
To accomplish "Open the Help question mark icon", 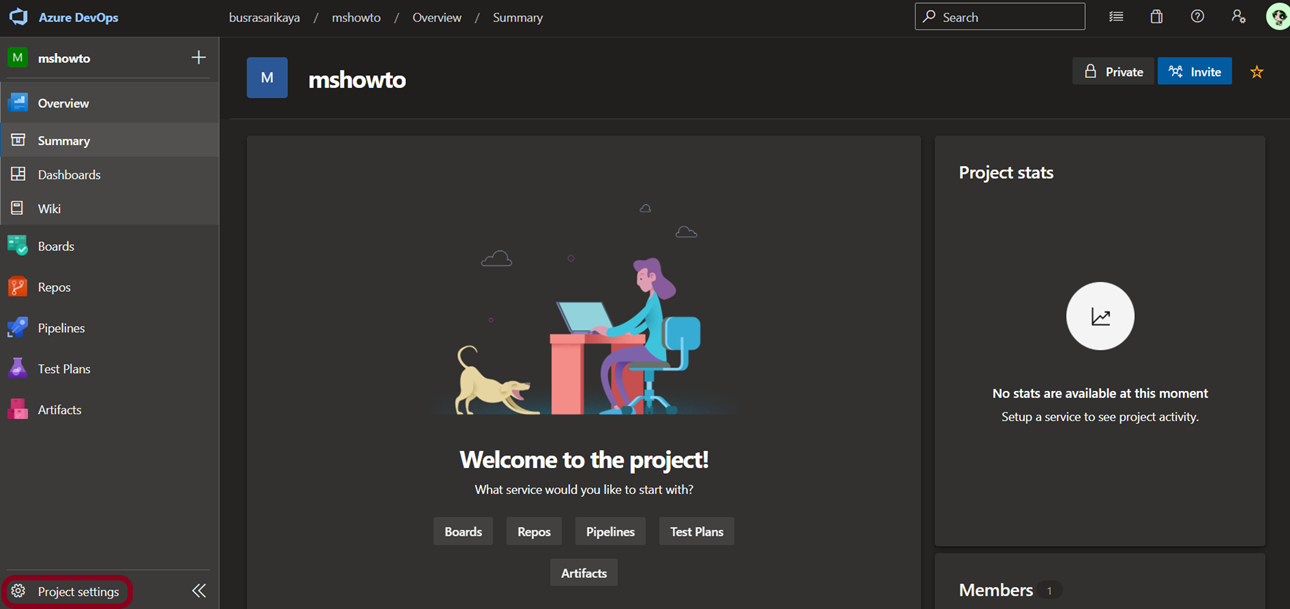I will [1197, 17].
